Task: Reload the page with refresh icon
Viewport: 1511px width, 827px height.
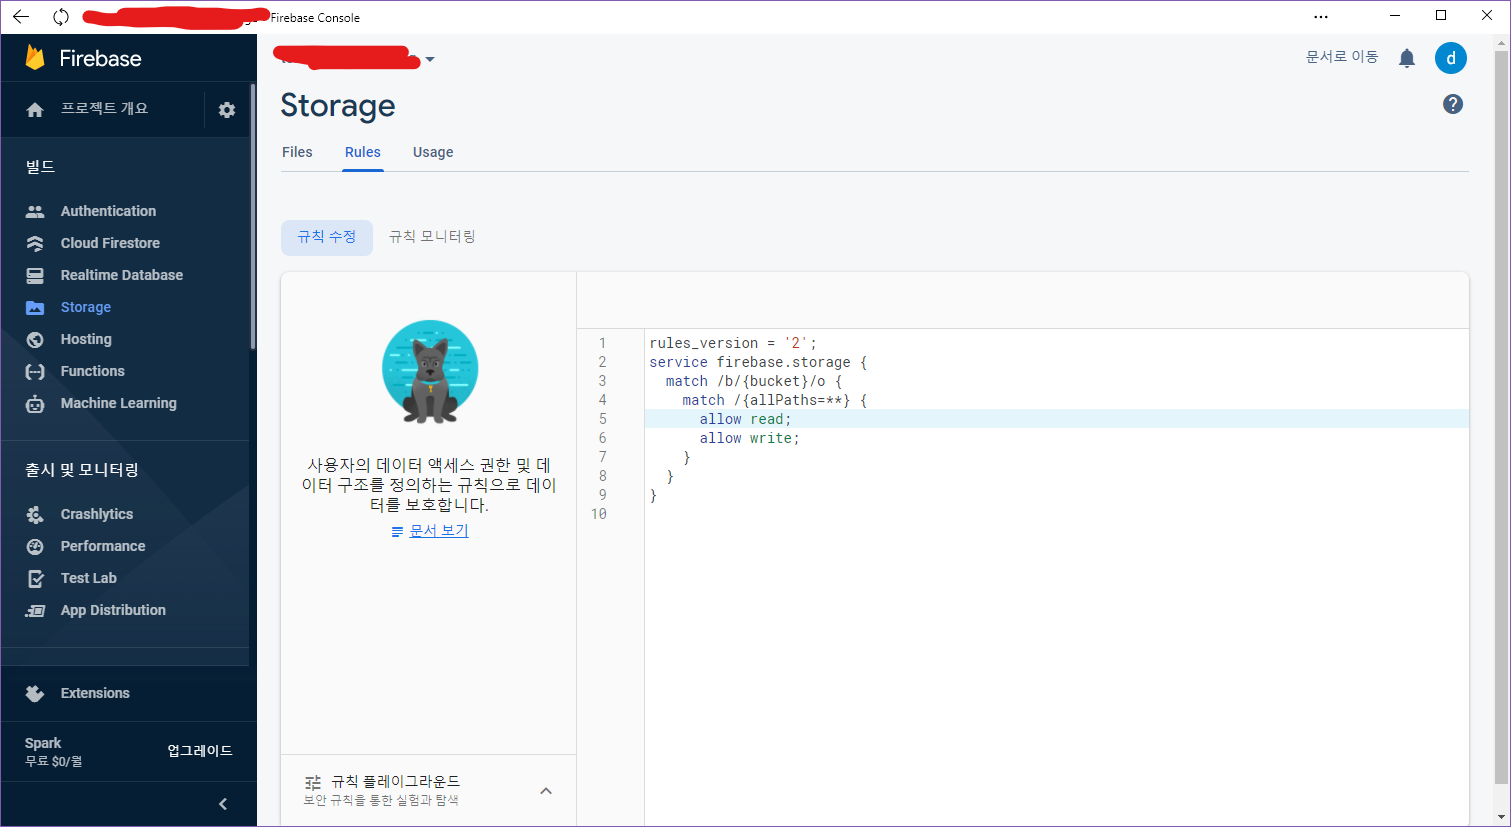Action: tap(61, 17)
